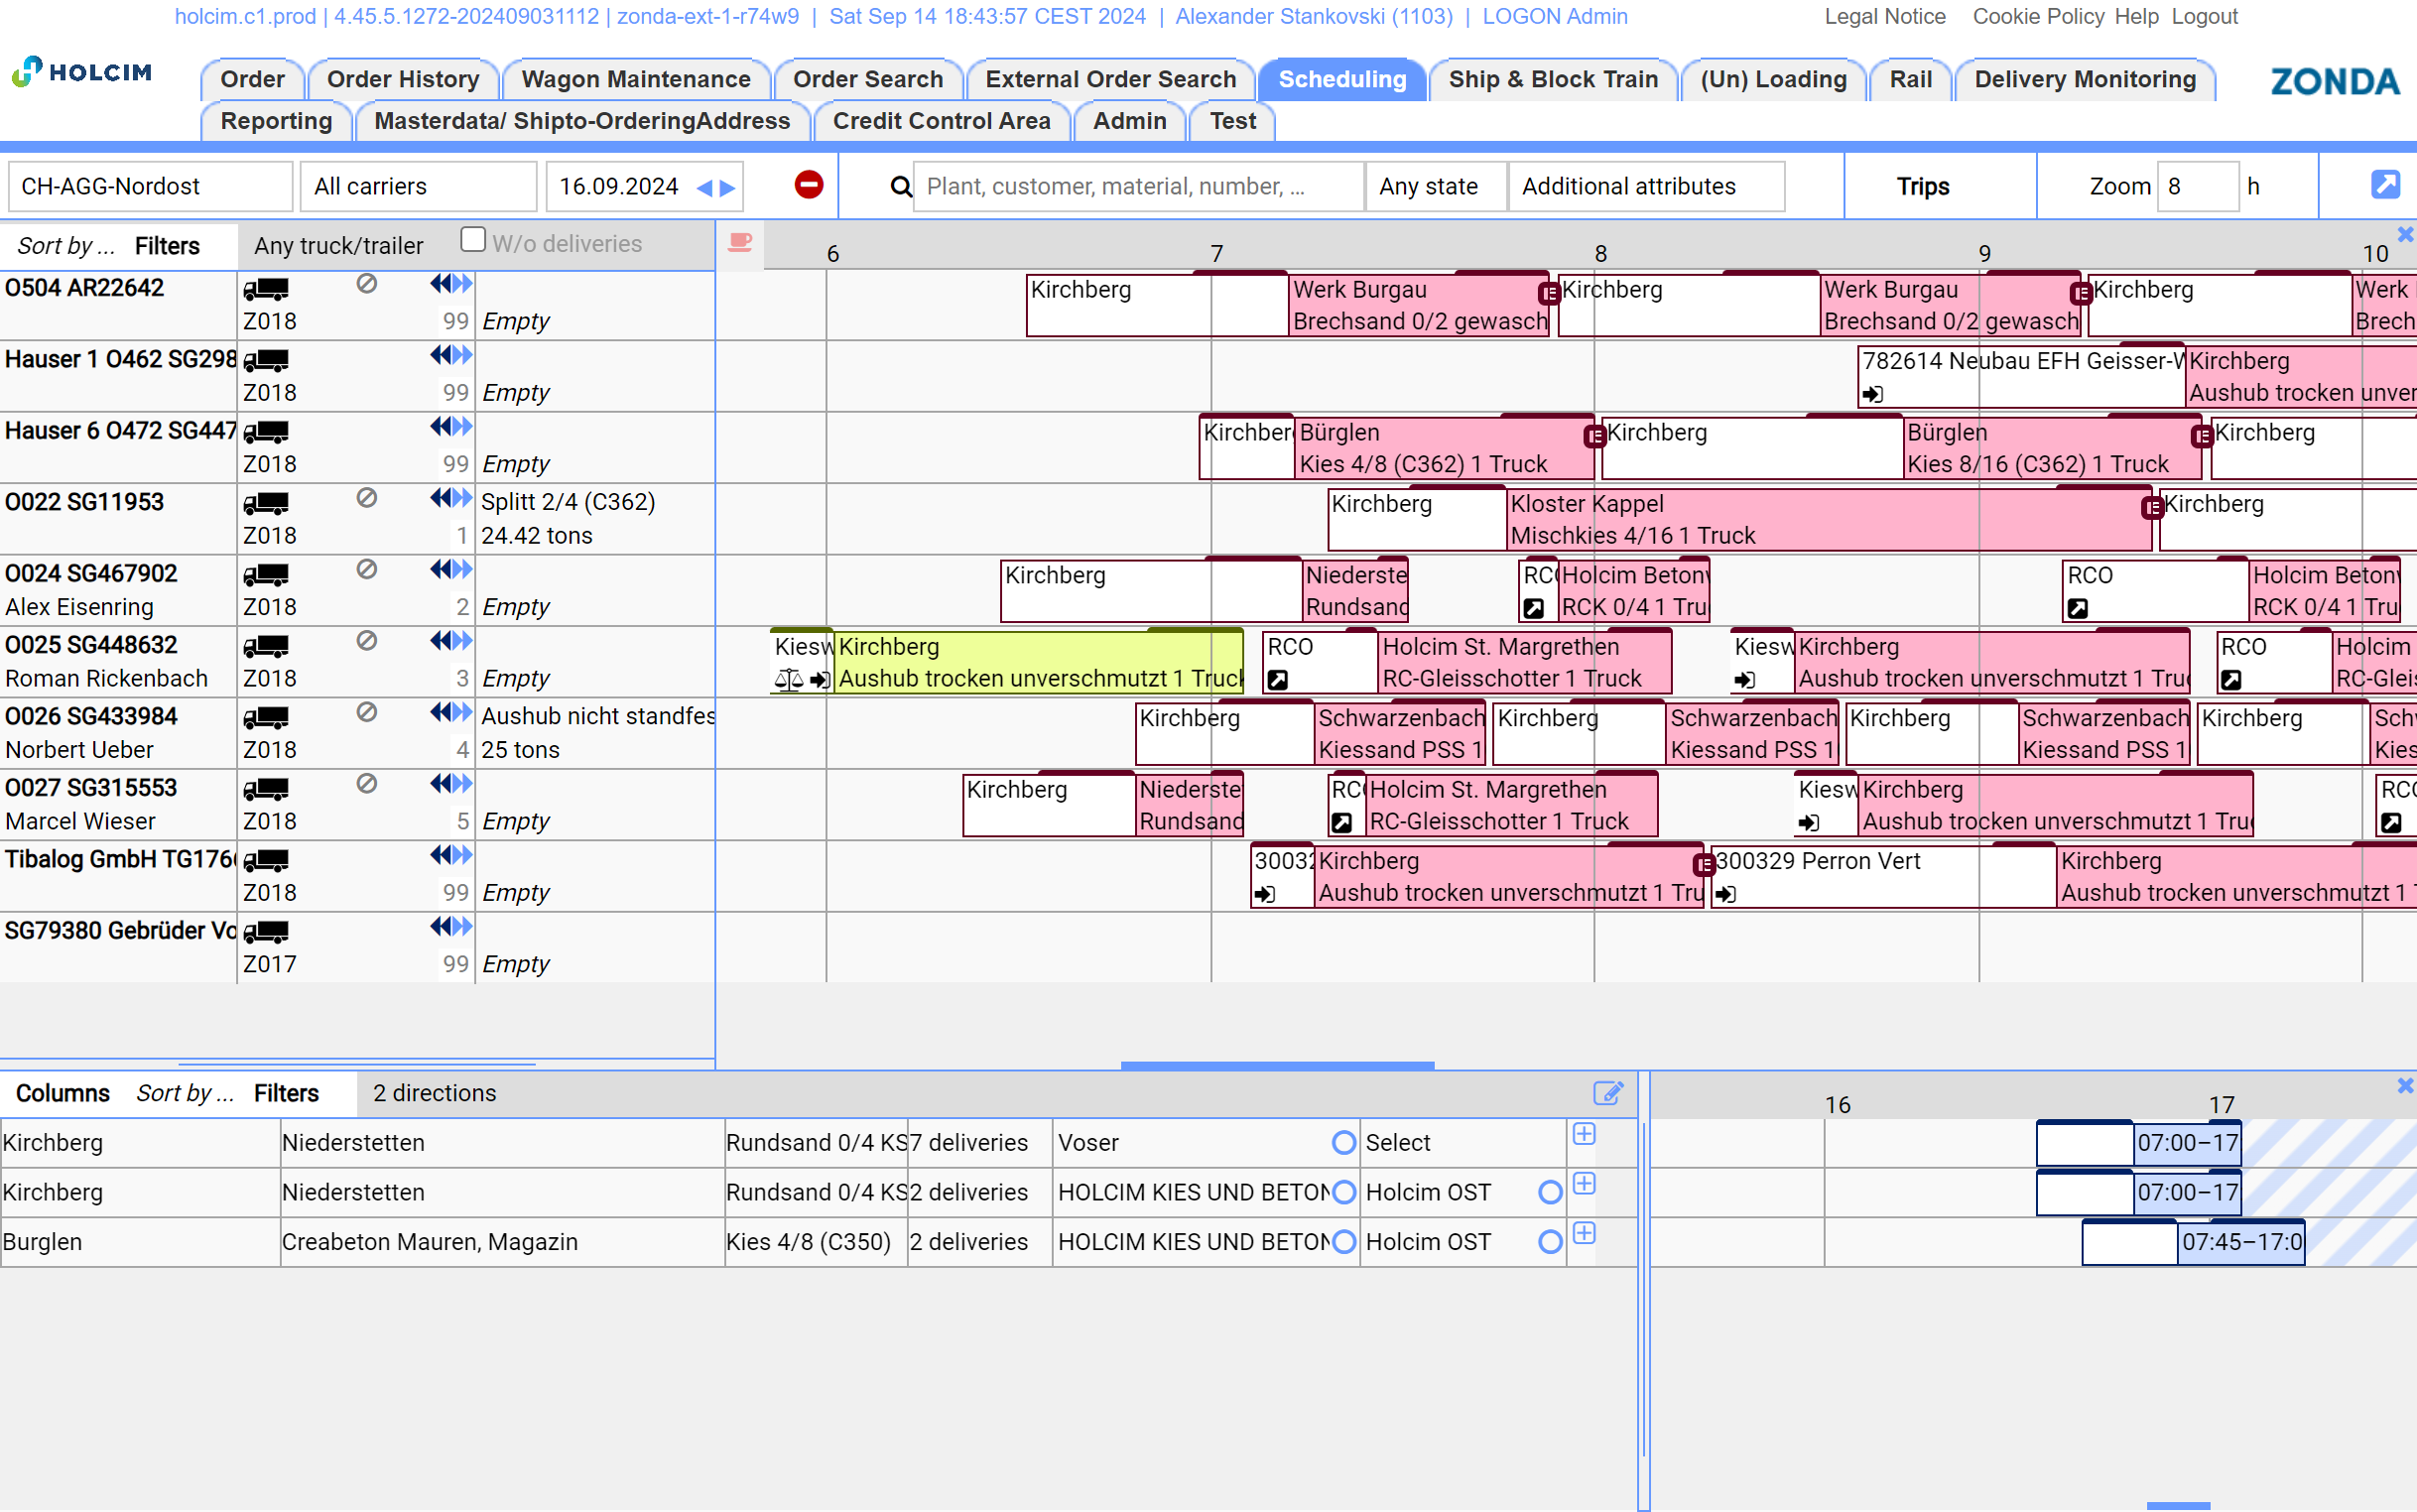This screenshot has height=1512, width=2417.
Task: Go to next date with right arrow
Action: click(729, 187)
